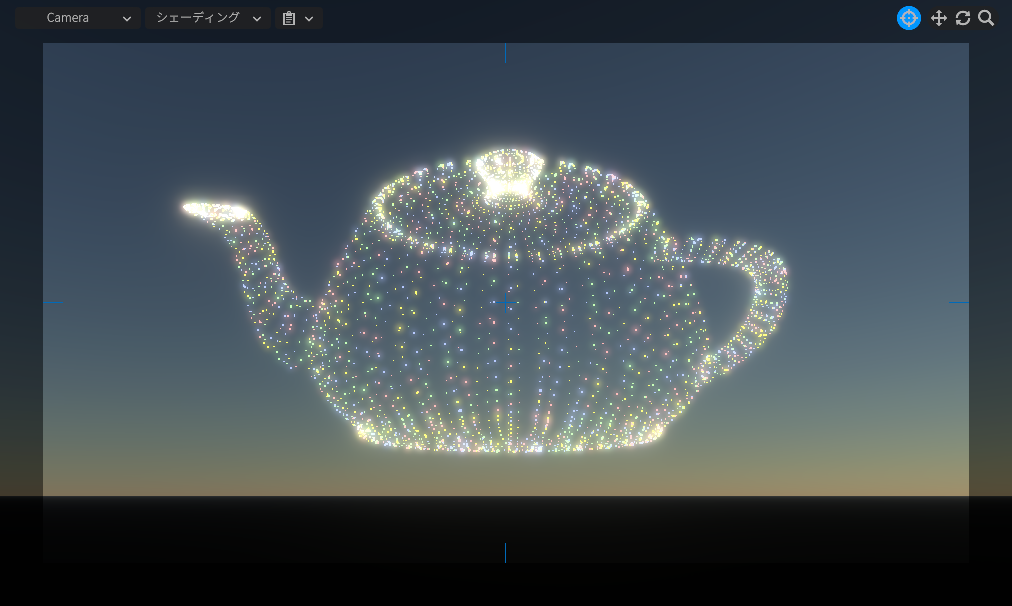Click the bottom center frame tick mark
Image resolution: width=1012 pixels, height=606 pixels.
pos(505,552)
